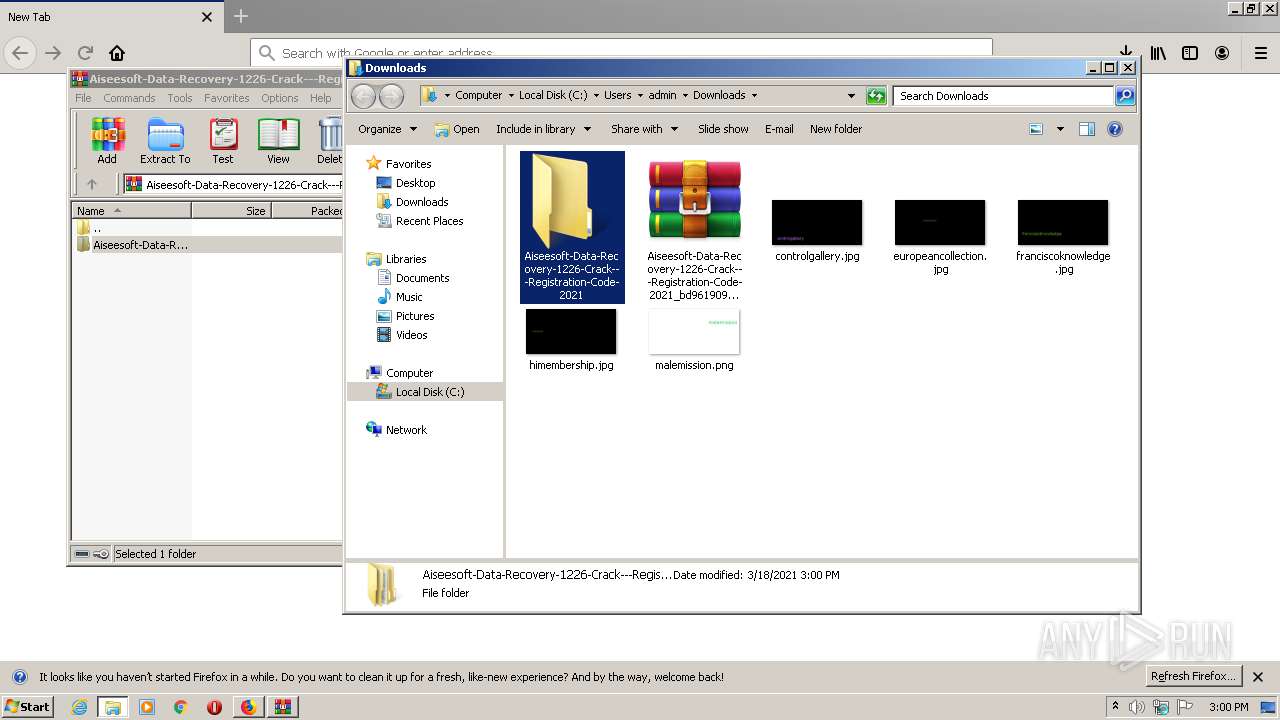
Task: Click the Firefox reload icon
Action: [x=85, y=53]
